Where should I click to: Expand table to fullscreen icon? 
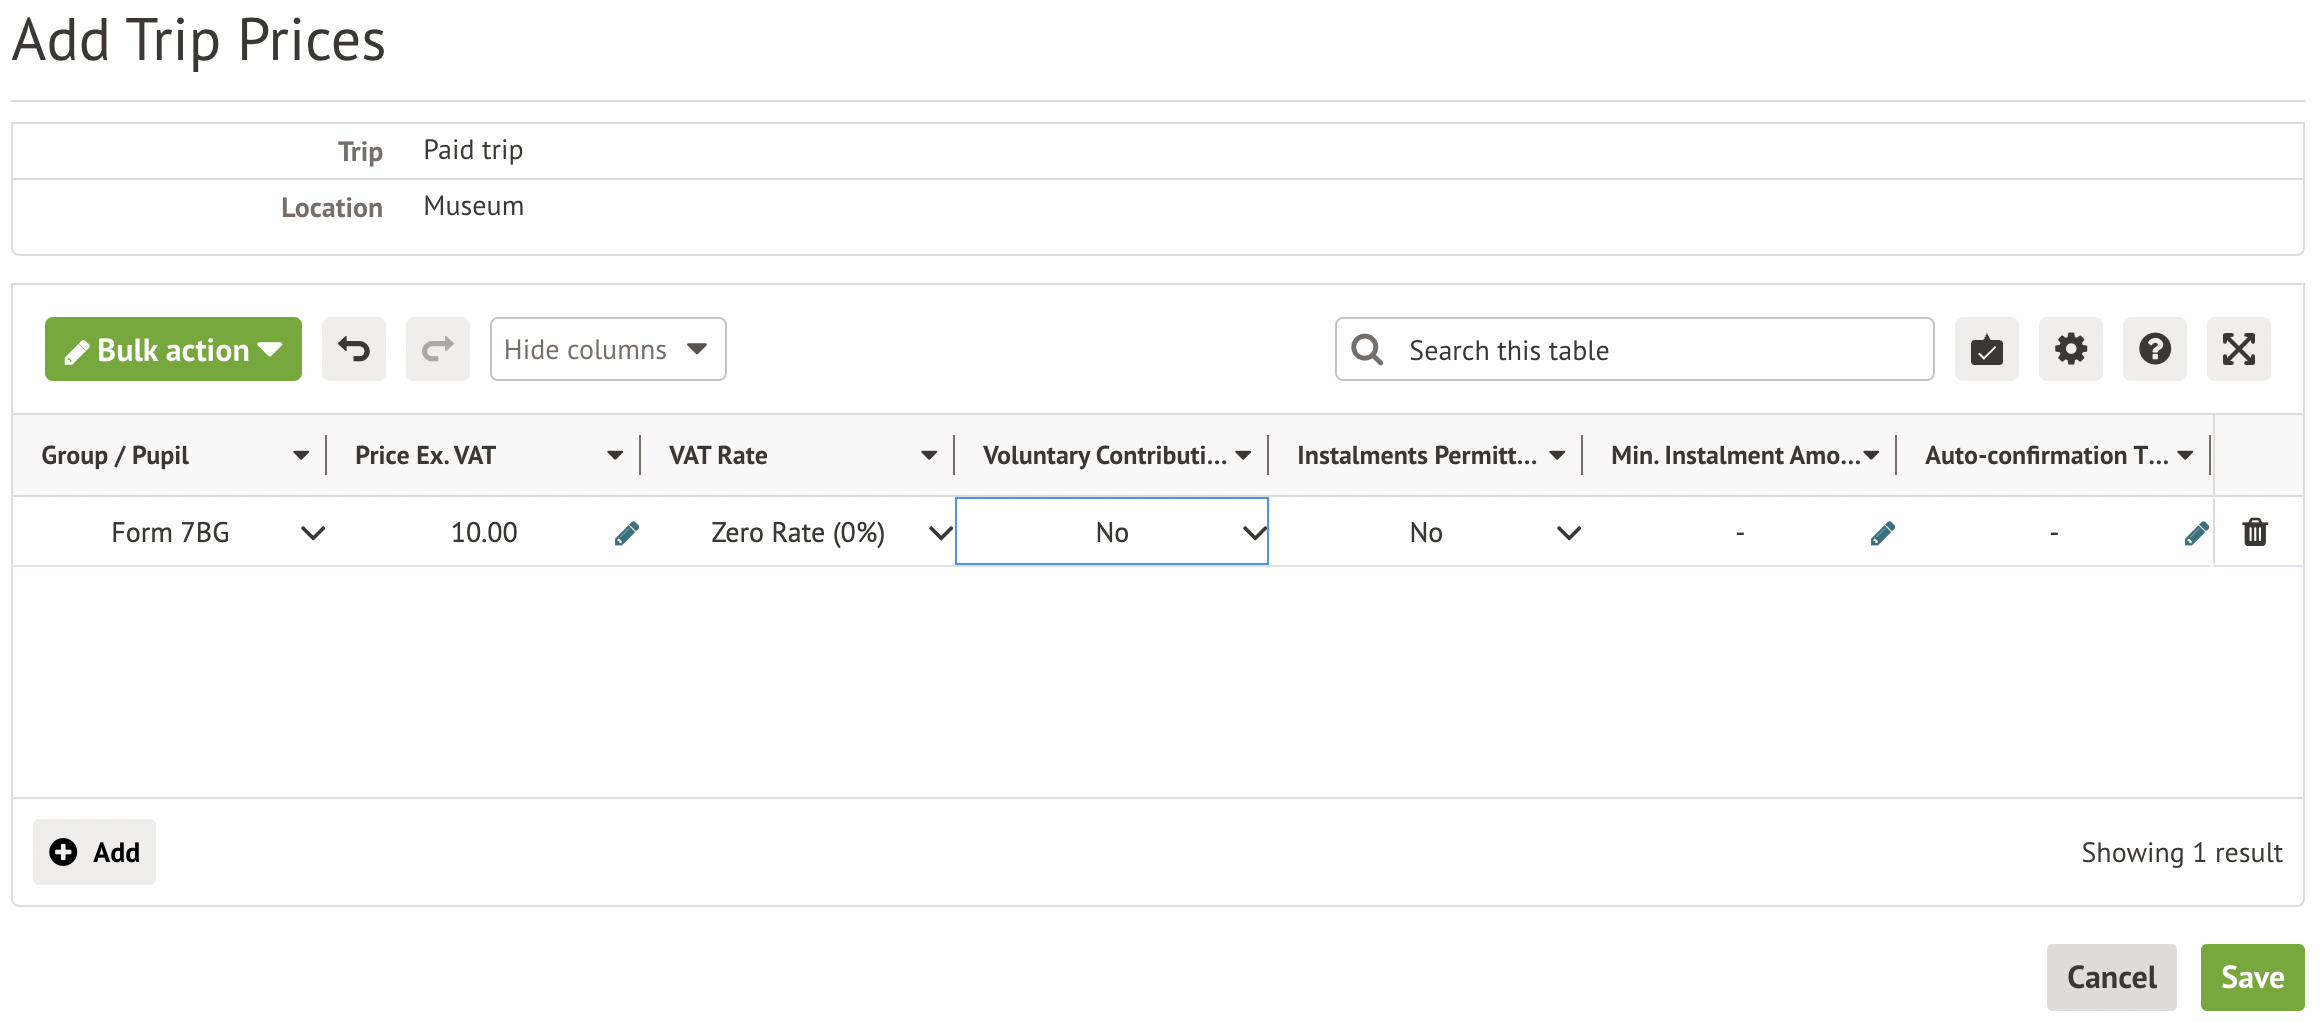coord(2238,349)
